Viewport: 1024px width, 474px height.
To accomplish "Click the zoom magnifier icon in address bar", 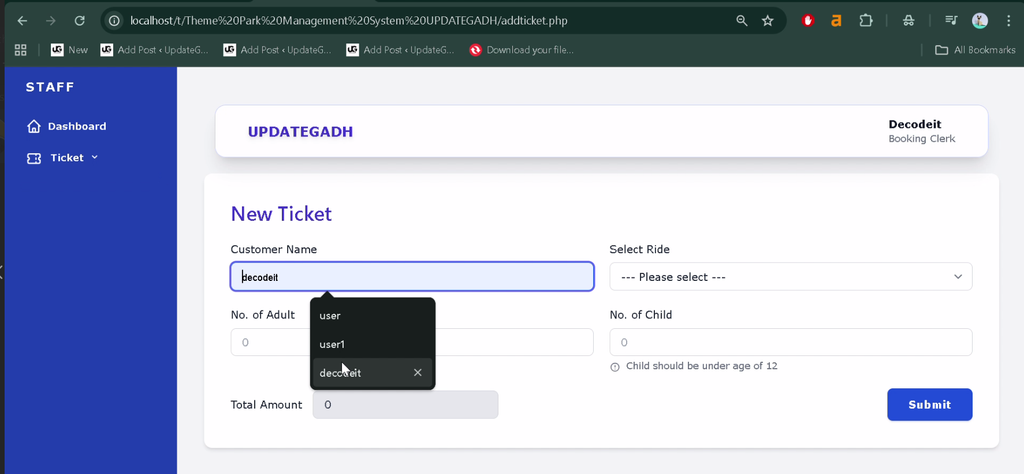I will pyautogui.click(x=742, y=21).
